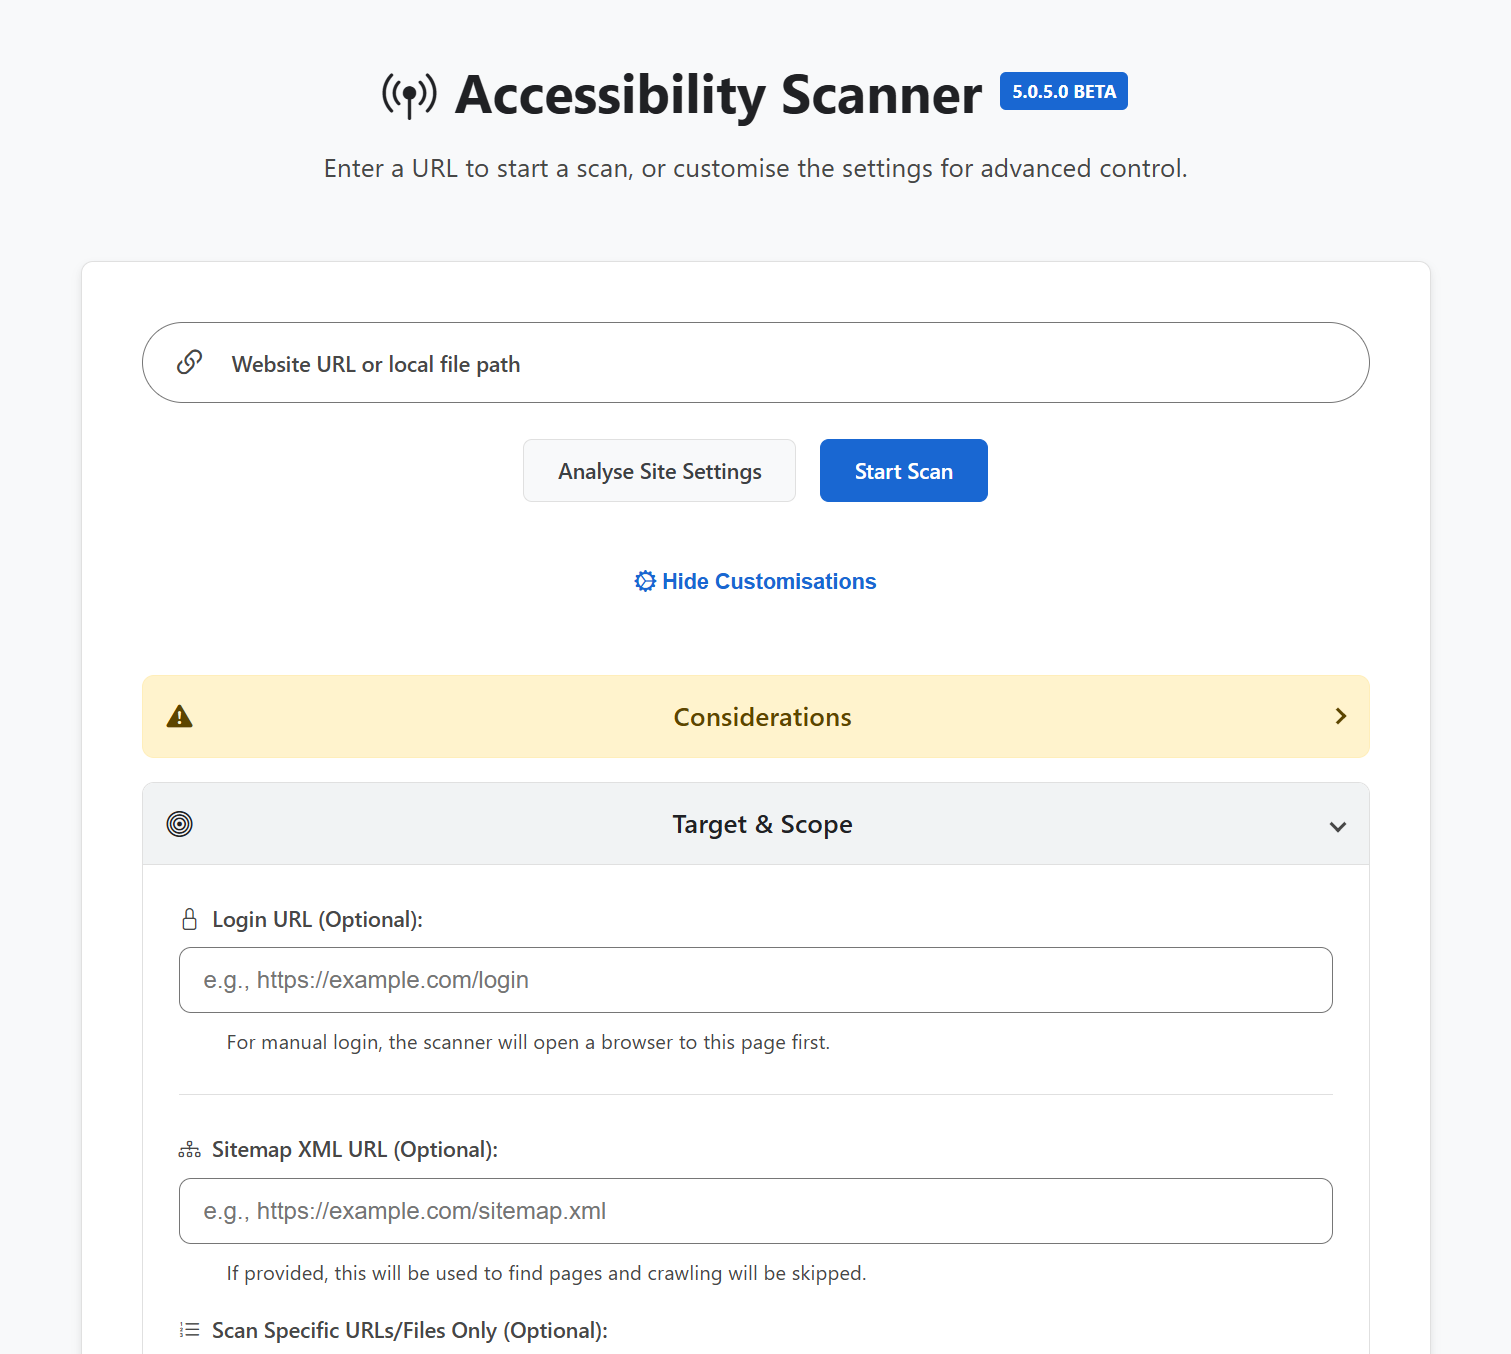
Task: Click the antenna icon beside the Accessibility Scanner title
Action: pyautogui.click(x=409, y=95)
